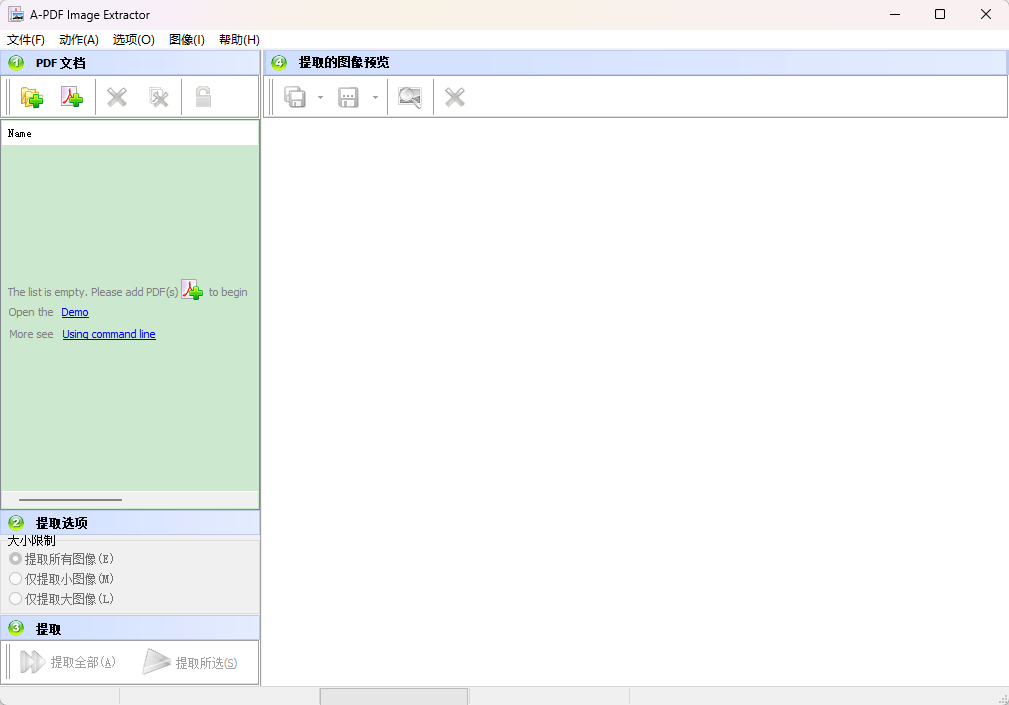This screenshot has width=1009, height=705.
Task: Click the image zoom preview magnifier icon
Action: coord(410,97)
